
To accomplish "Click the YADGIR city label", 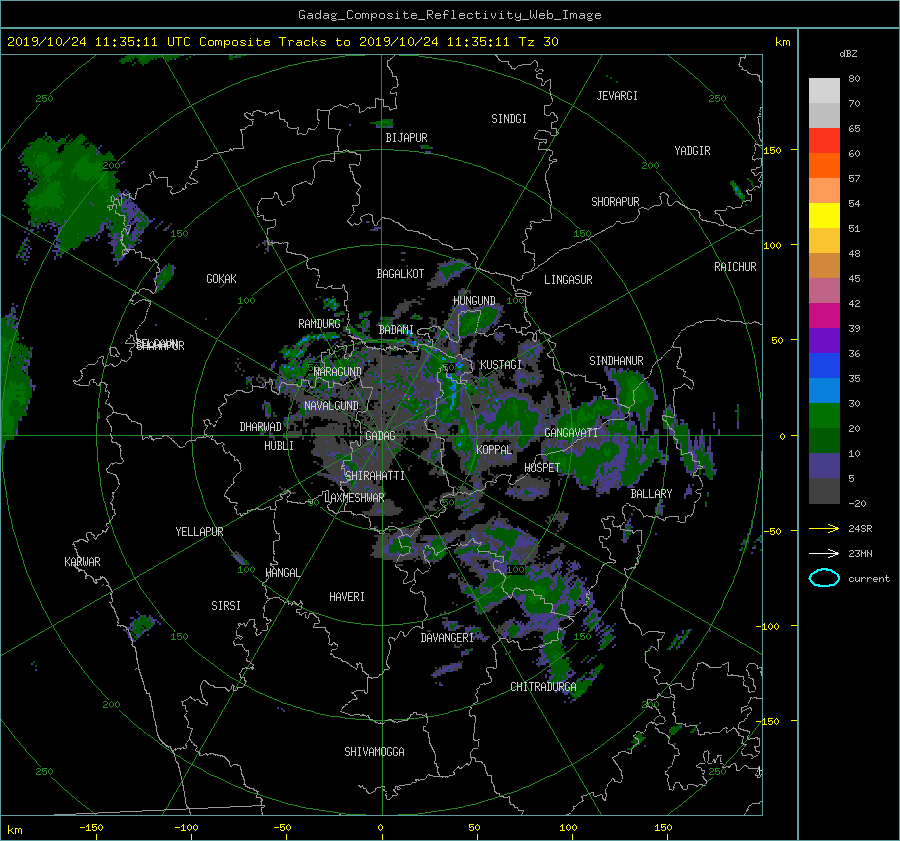I will tap(692, 151).
